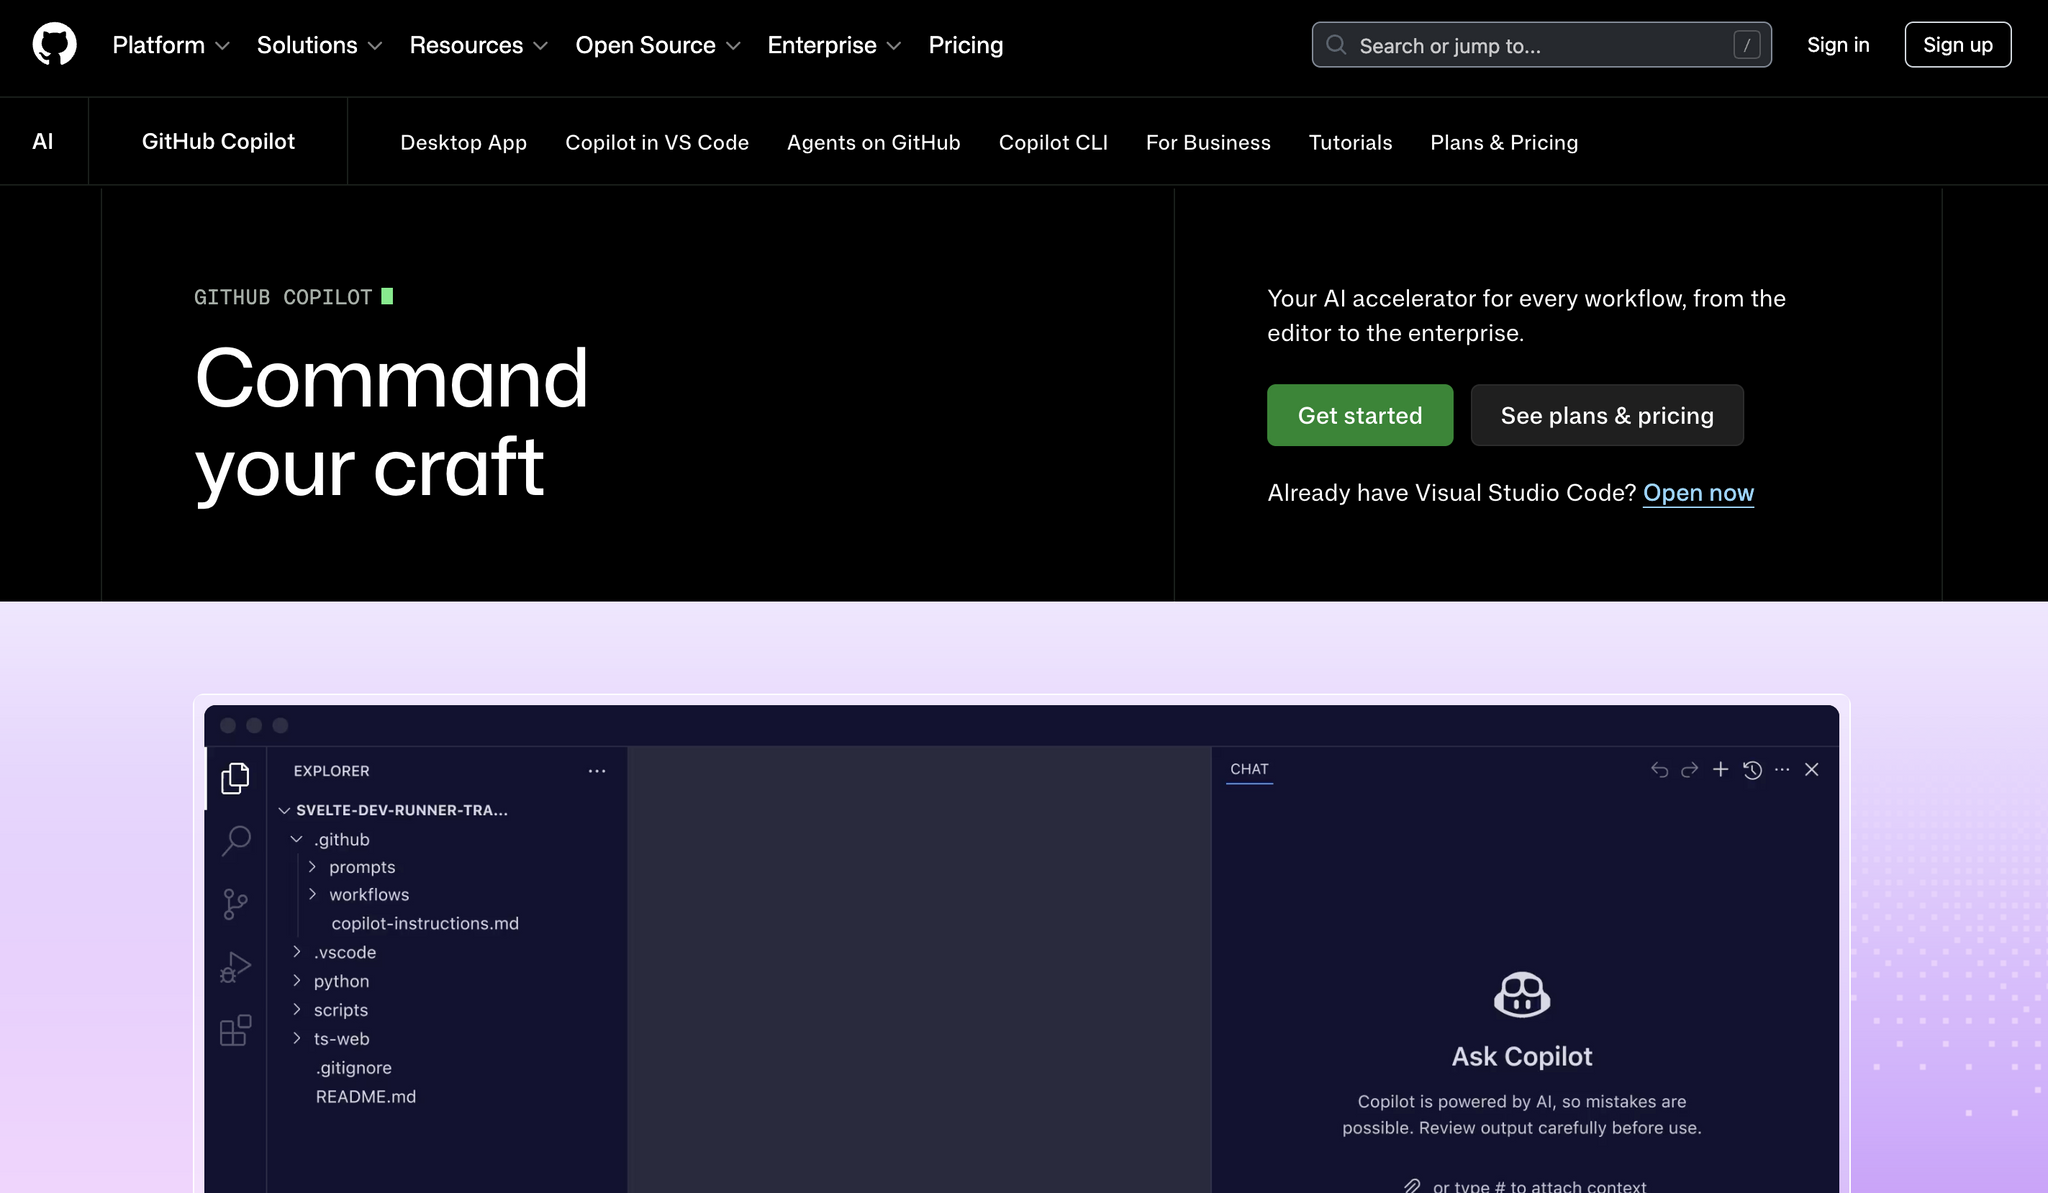This screenshot has height=1193, width=2048.
Task: Focus the Search or jump to field
Action: [x=1541, y=45]
